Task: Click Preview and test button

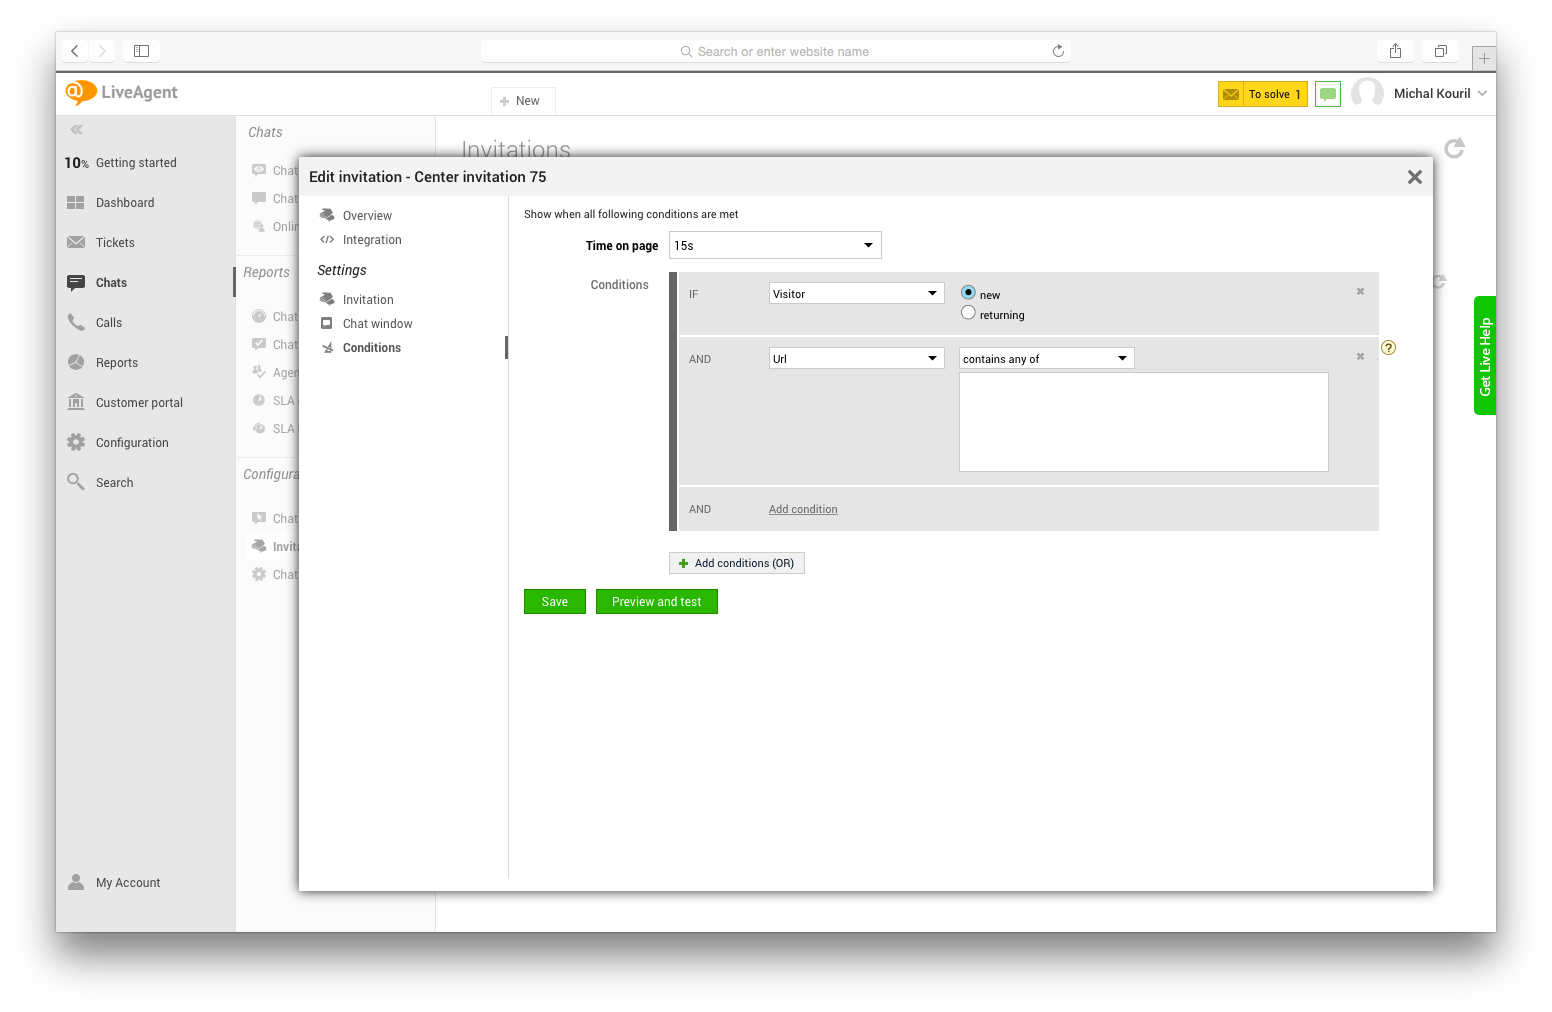Action: point(657,602)
